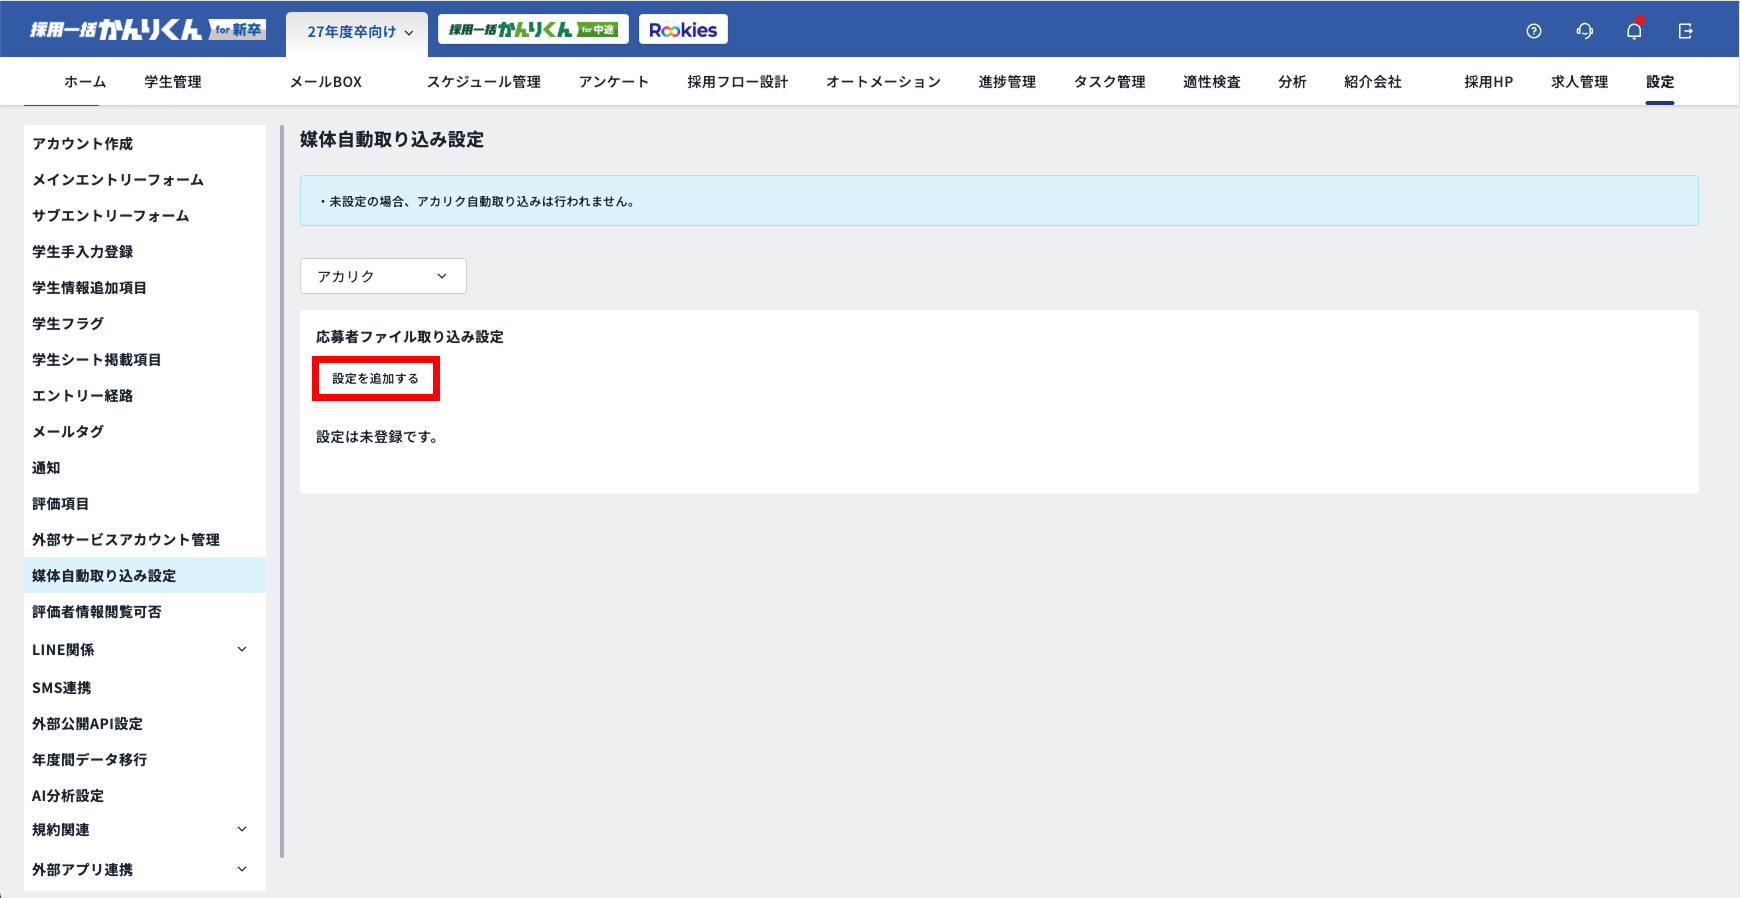Click the 採用一括かんりくん for 新卒 logo

tap(146, 30)
